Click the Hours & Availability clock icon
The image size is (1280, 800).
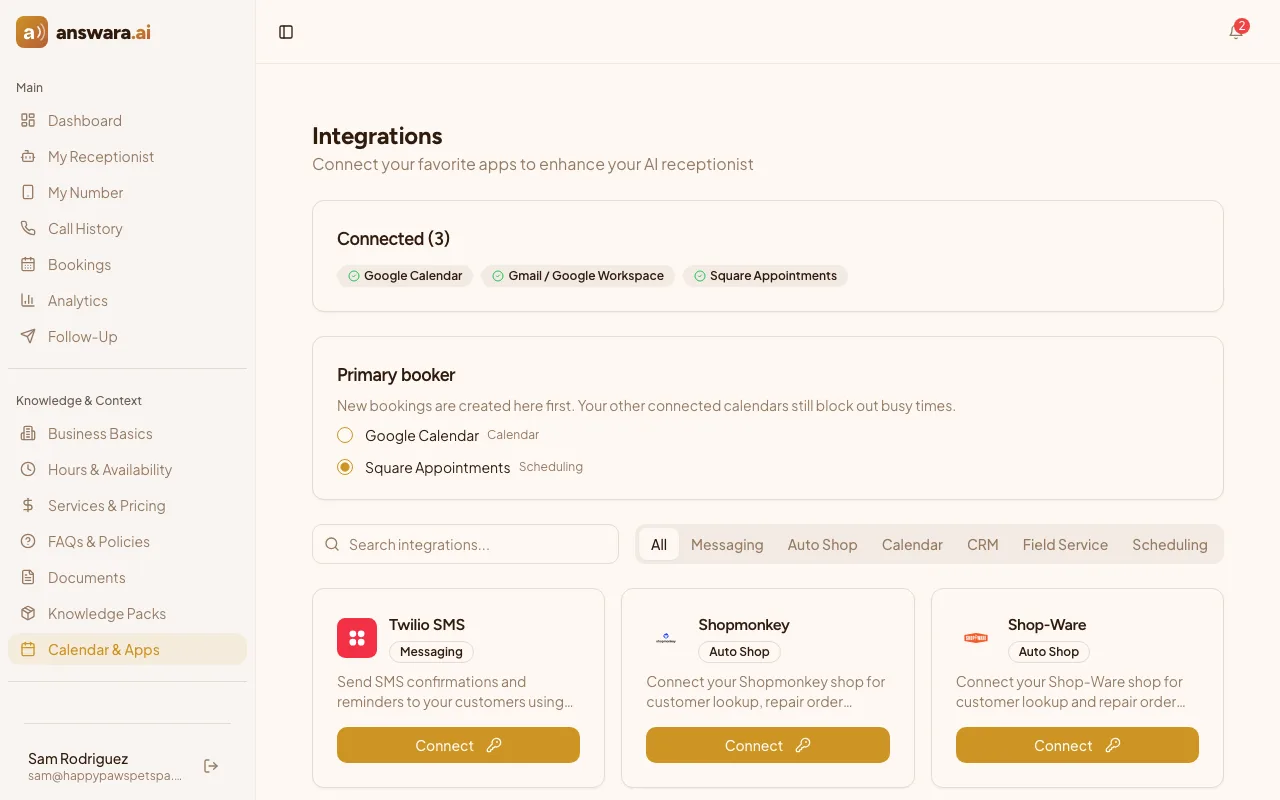point(28,469)
